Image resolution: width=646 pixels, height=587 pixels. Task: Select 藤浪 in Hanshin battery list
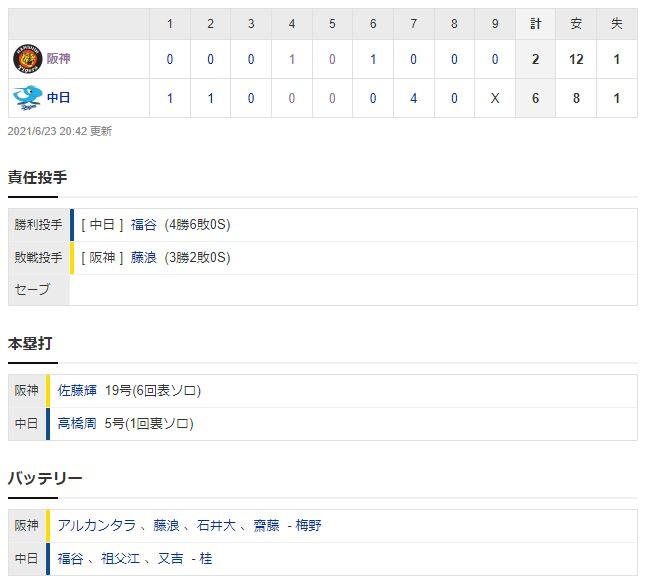[166, 525]
